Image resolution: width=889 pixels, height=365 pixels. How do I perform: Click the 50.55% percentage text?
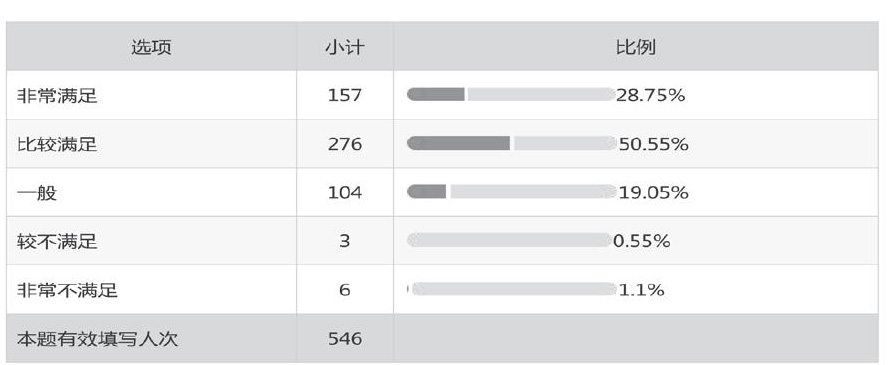[x=653, y=144]
